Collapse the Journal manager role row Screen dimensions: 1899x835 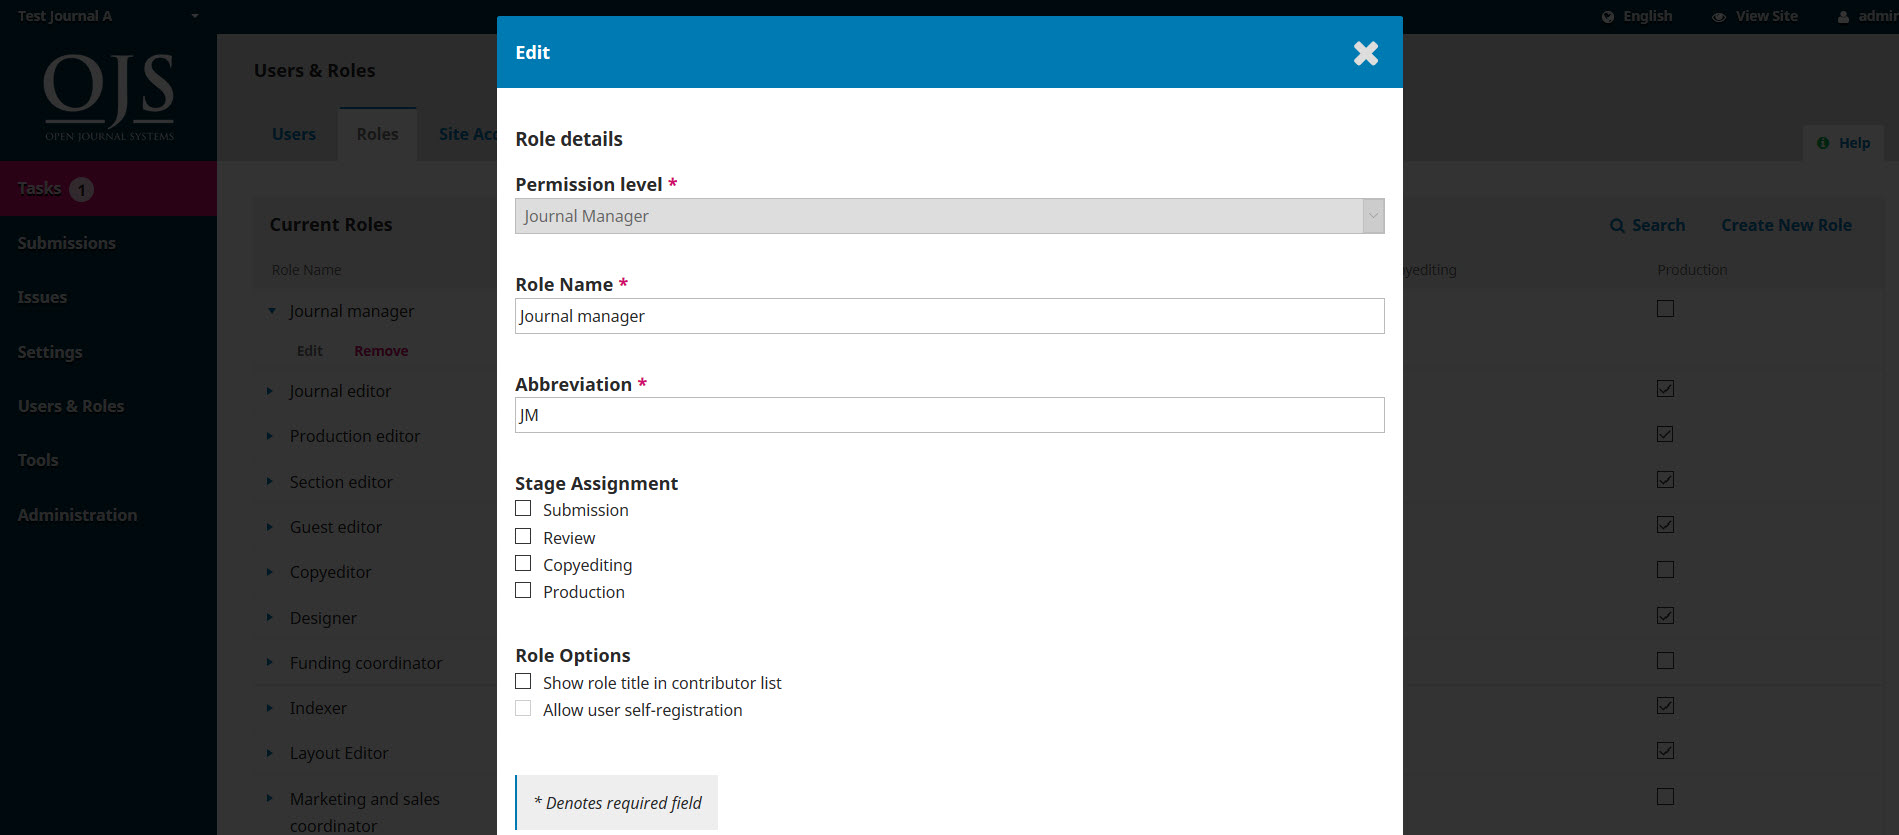tap(271, 311)
